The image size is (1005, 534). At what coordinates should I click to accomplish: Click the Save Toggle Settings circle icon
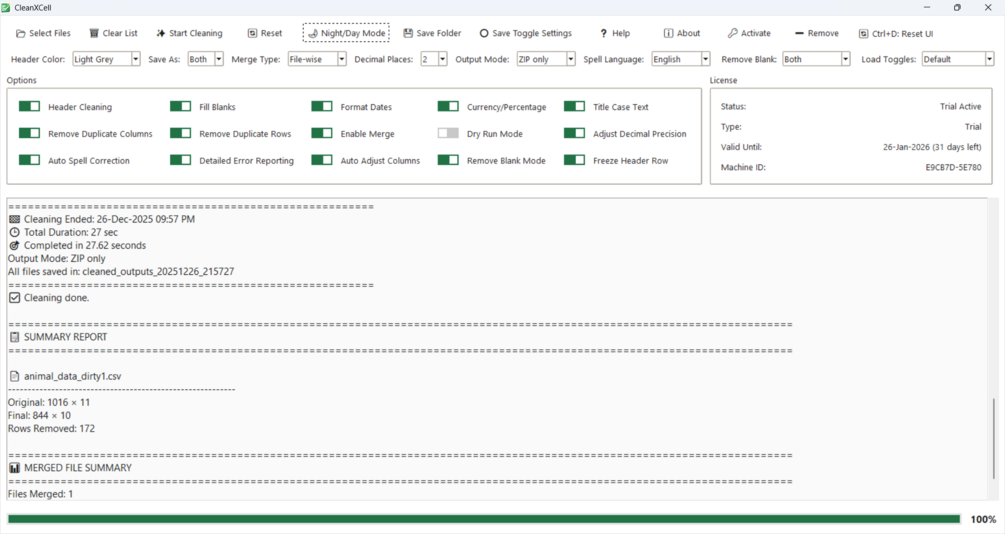coord(484,33)
